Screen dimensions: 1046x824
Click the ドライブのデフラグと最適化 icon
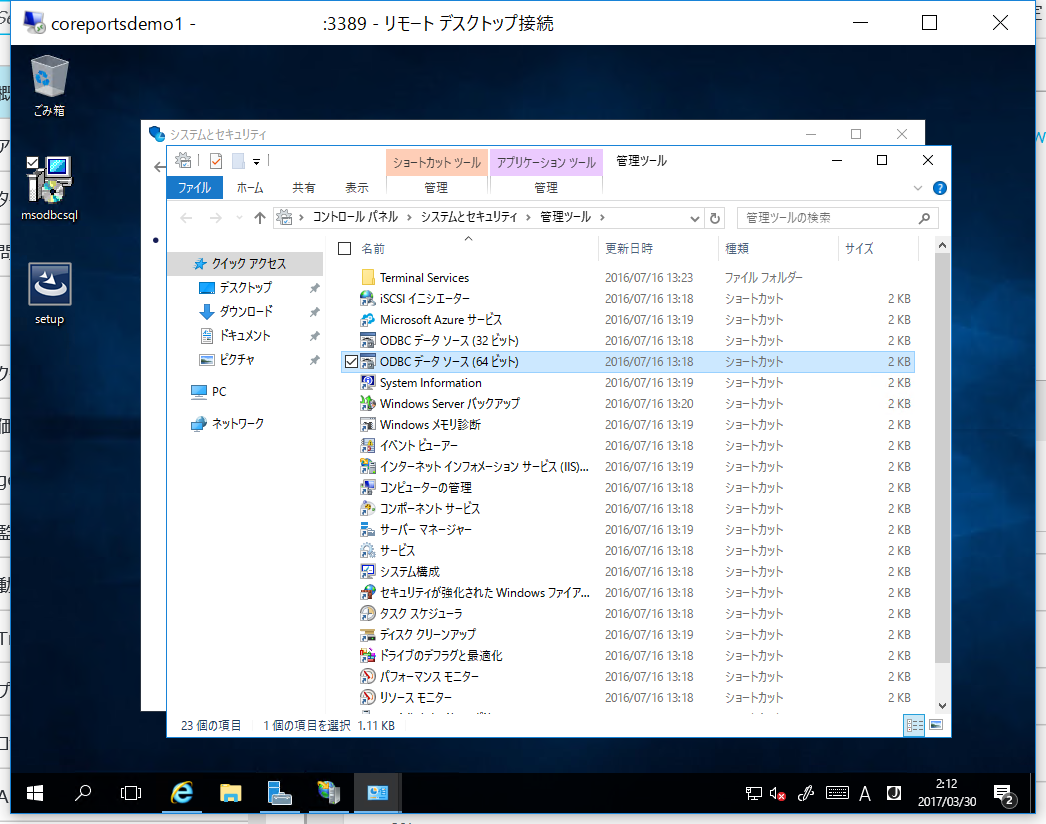pos(368,655)
